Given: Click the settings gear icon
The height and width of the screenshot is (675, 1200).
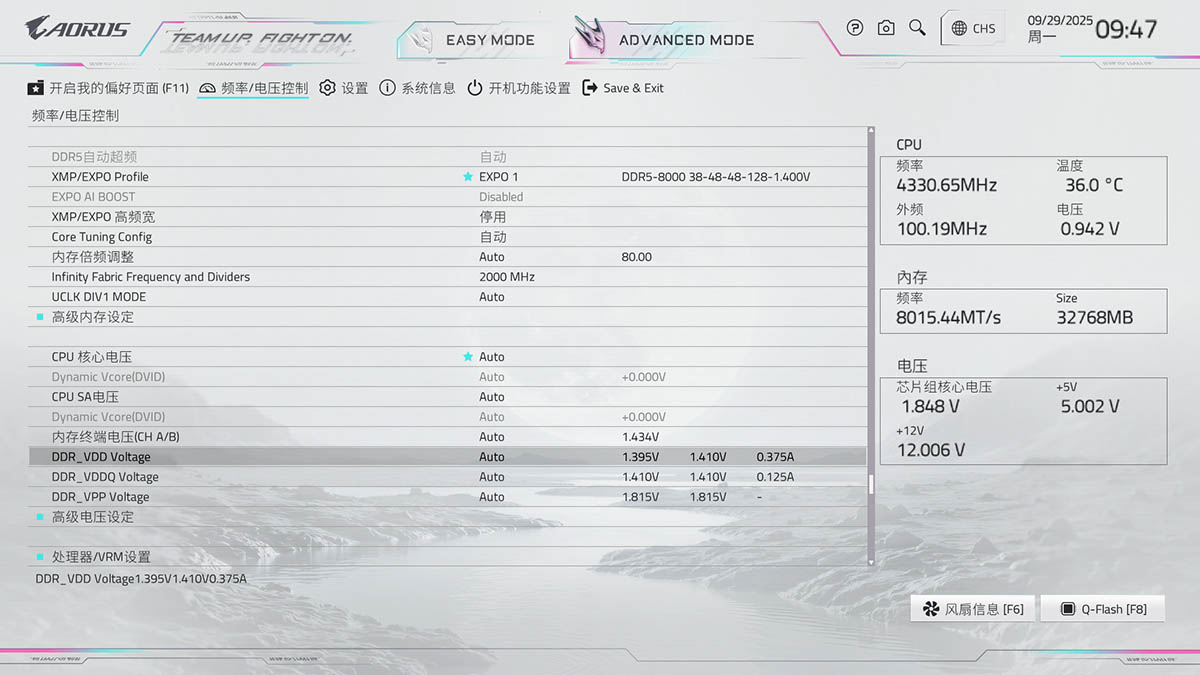Looking at the screenshot, I should [x=327, y=88].
